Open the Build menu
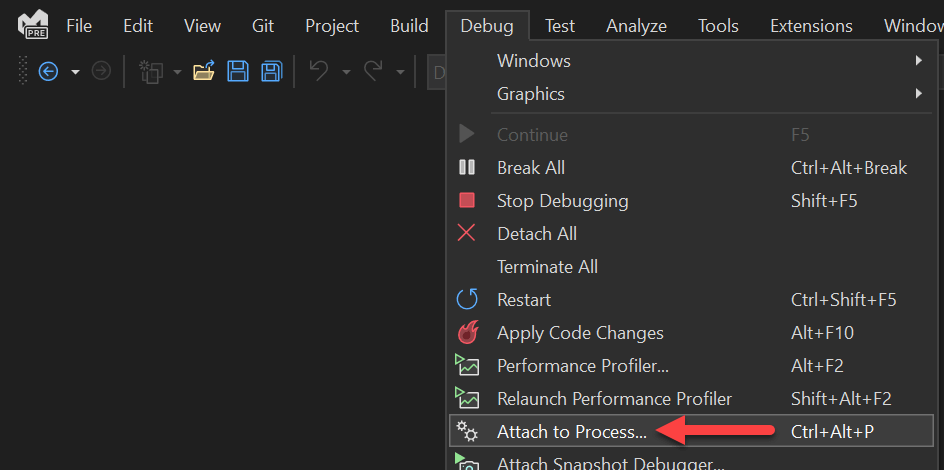Image resolution: width=944 pixels, height=470 pixels. click(x=409, y=26)
